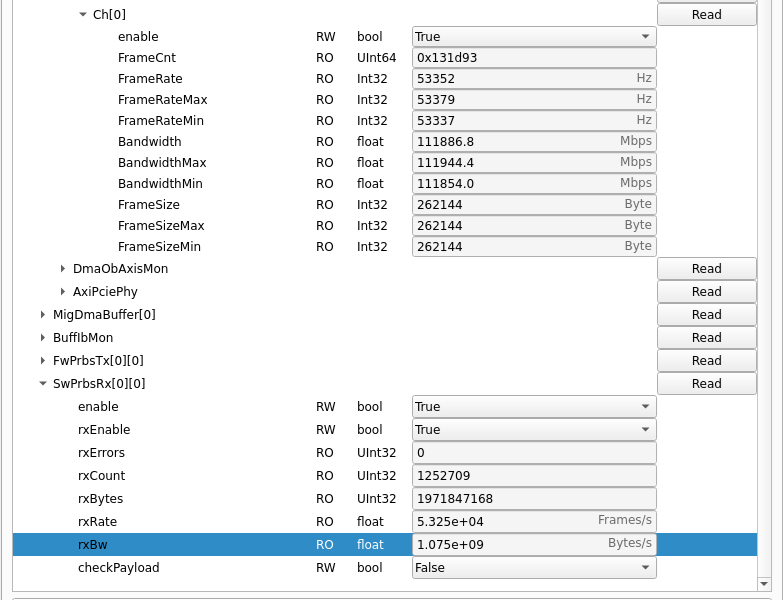Open the SwPrbsRx enable dropdown
783x600 pixels.
(x=533, y=407)
